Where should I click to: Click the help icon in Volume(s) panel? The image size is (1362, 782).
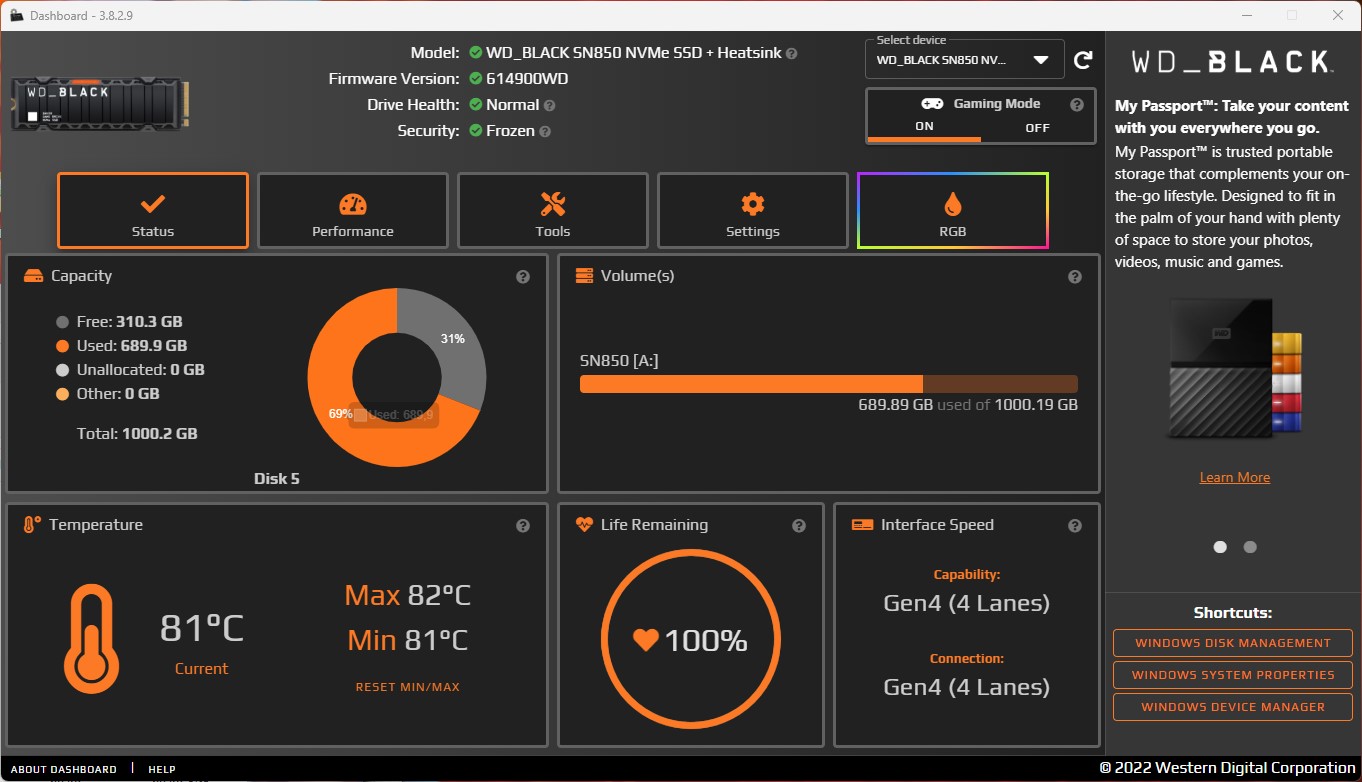coord(1075,277)
